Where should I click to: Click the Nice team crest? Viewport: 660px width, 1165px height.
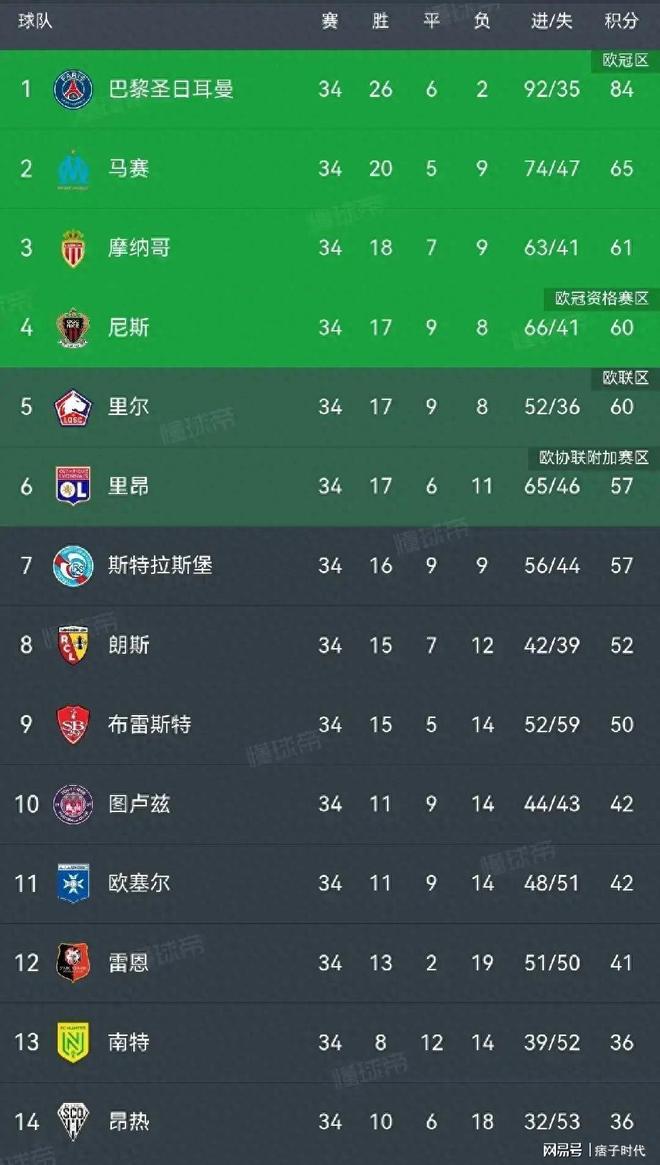pos(72,327)
